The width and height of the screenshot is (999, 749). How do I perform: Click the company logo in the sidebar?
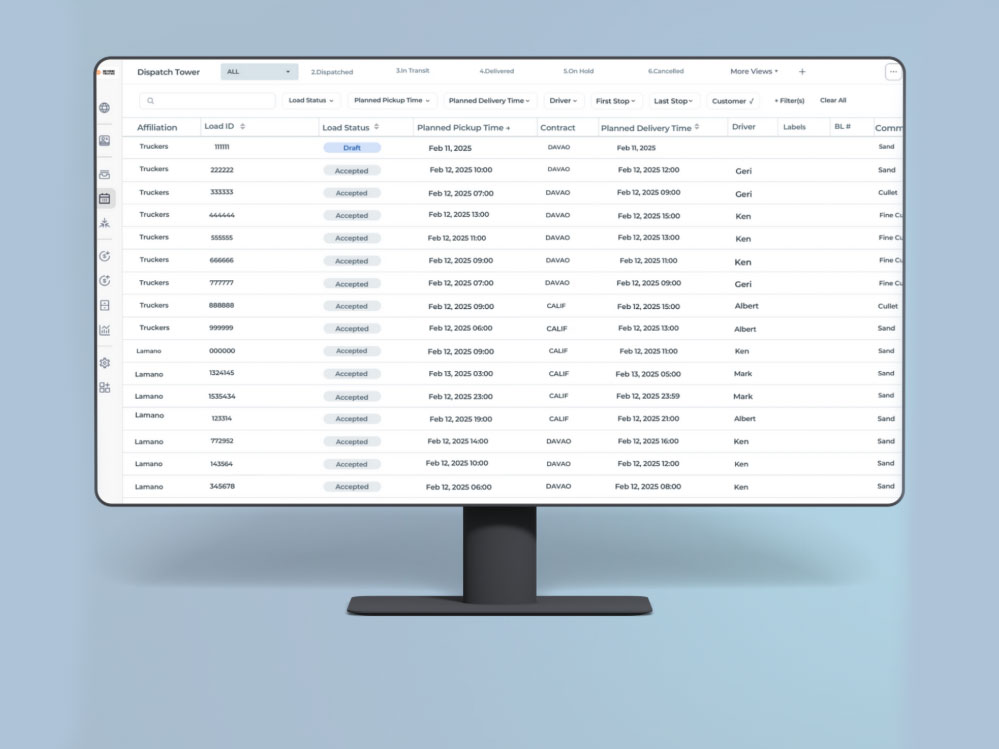(108, 72)
